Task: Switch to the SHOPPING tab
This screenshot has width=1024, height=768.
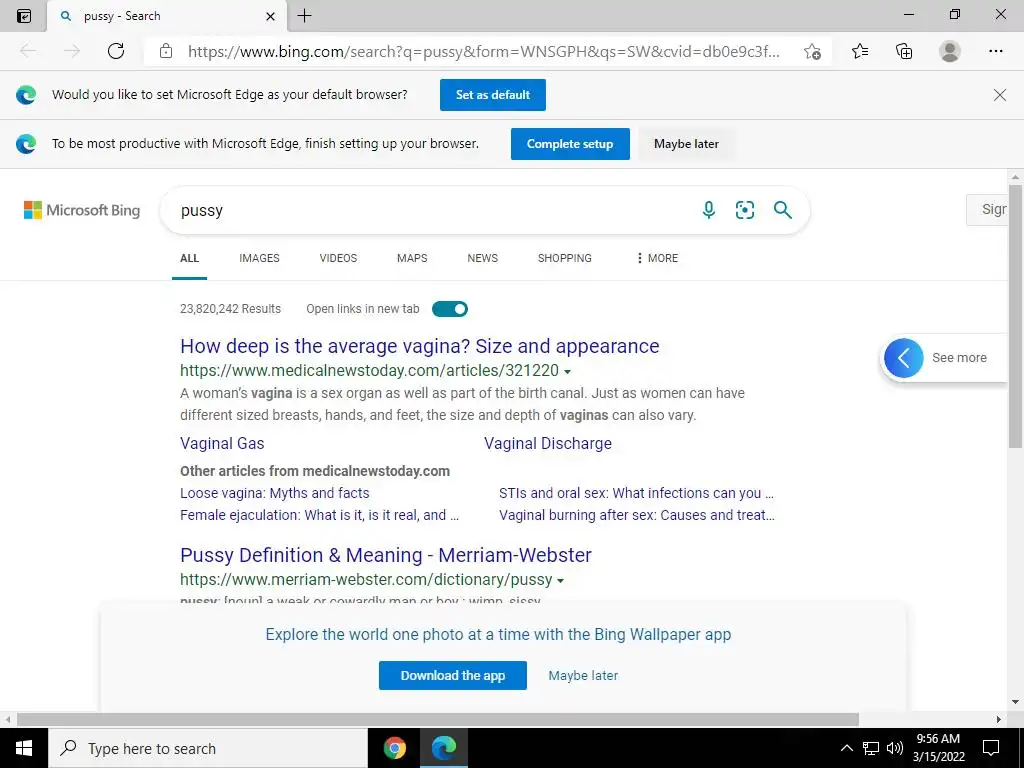Action: point(564,258)
